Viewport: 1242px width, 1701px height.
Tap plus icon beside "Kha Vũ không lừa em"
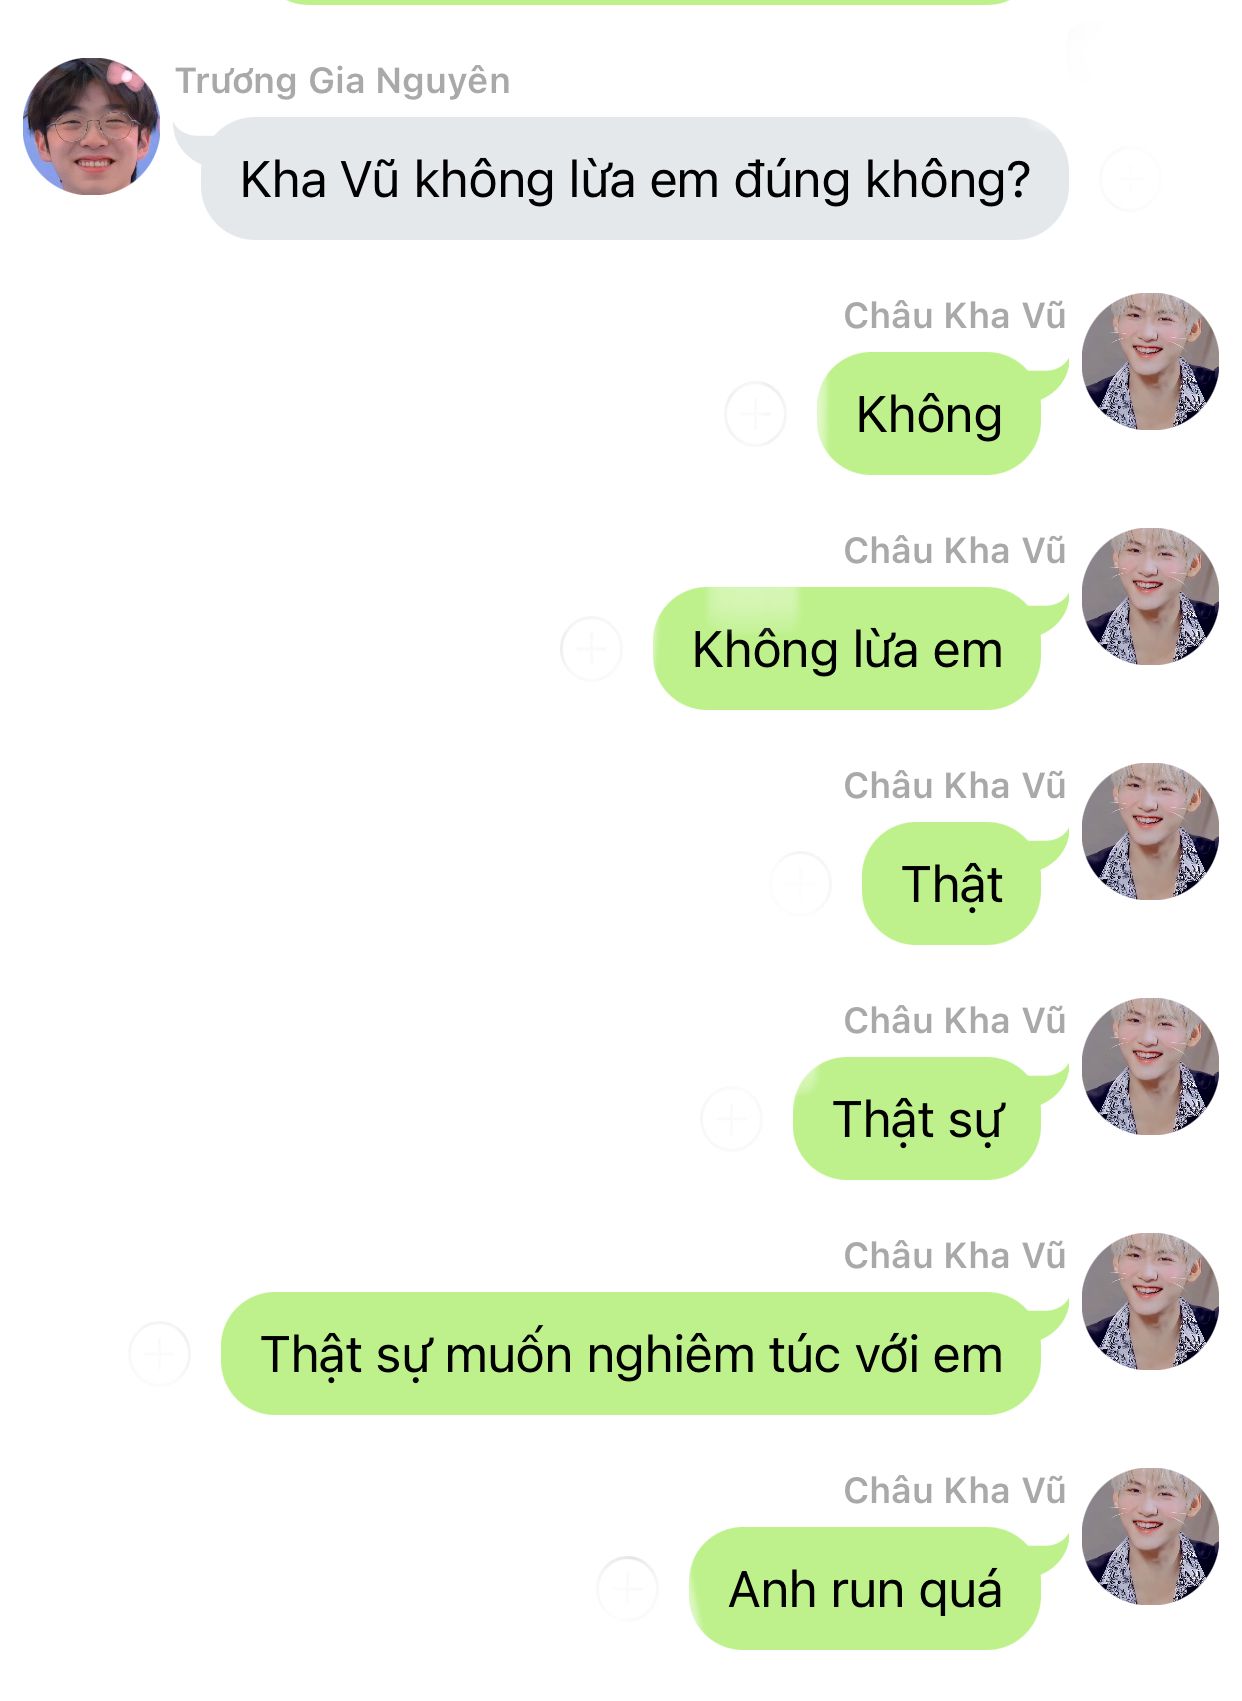click(x=1130, y=179)
